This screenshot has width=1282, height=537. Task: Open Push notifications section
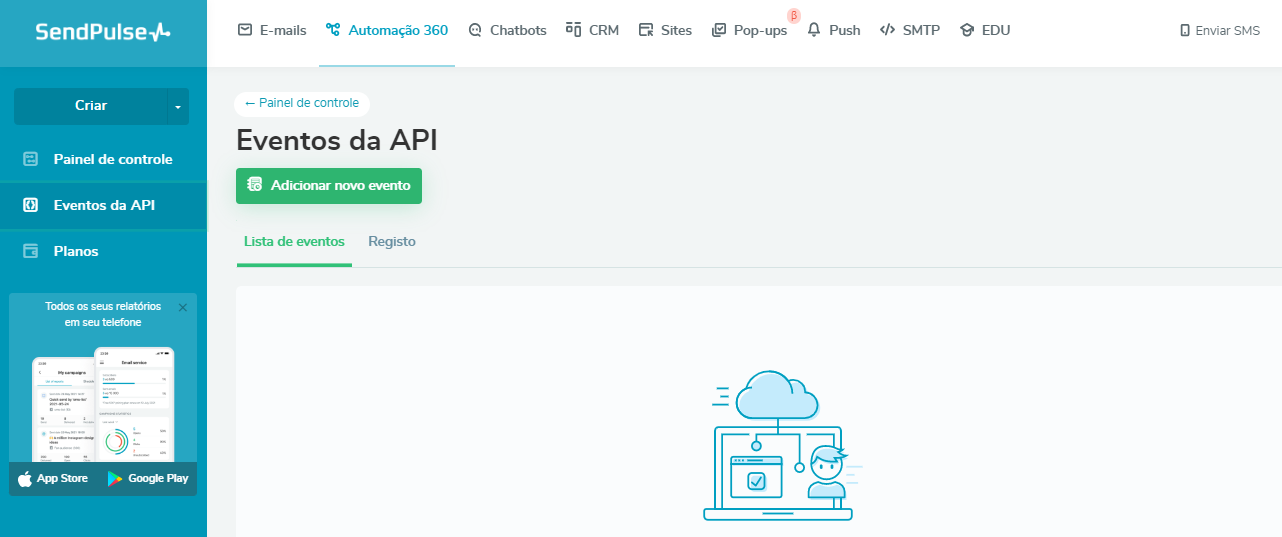point(834,30)
